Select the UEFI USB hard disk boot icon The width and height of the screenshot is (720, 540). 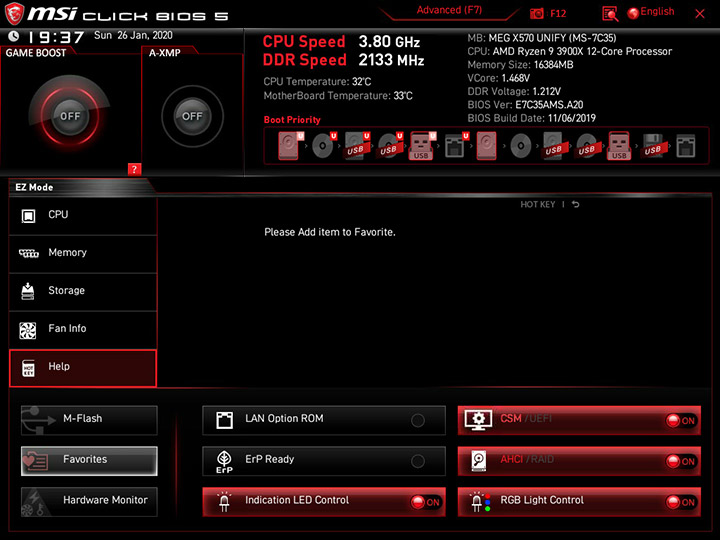pyautogui.click(x=356, y=146)
